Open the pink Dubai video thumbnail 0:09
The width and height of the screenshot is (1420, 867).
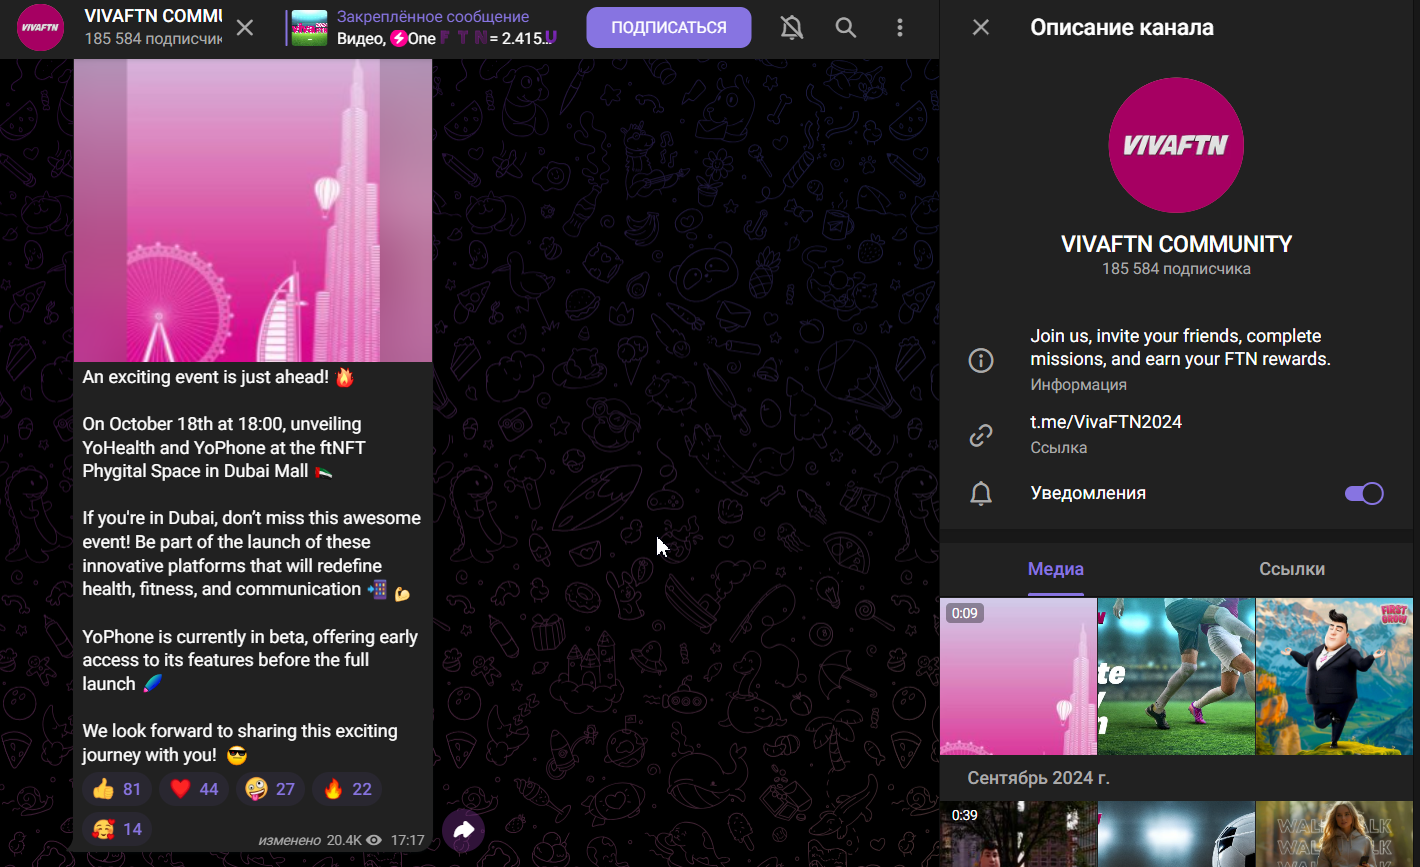[x=1018, y=676]
